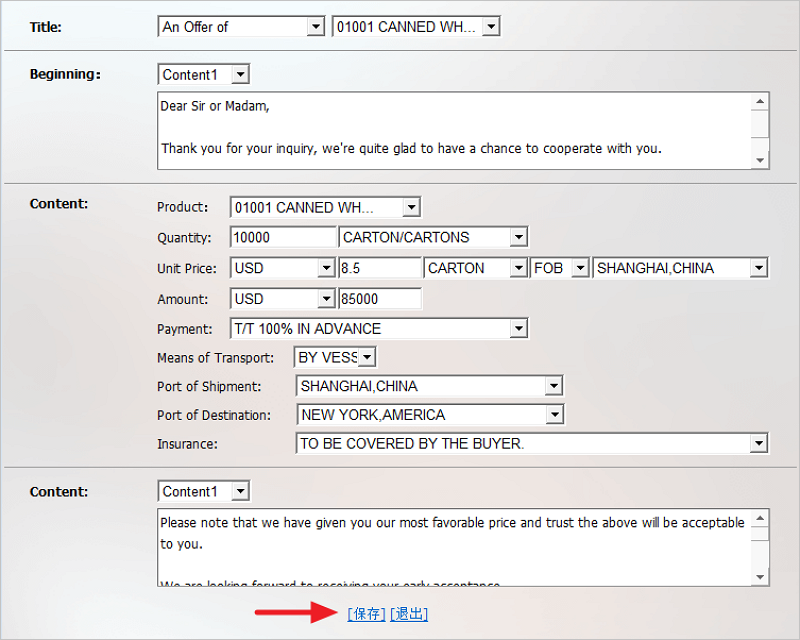Open the Unit Price currency USD dropdown
This screenshot has width=800, height=640.
click(x=282, y=268)
